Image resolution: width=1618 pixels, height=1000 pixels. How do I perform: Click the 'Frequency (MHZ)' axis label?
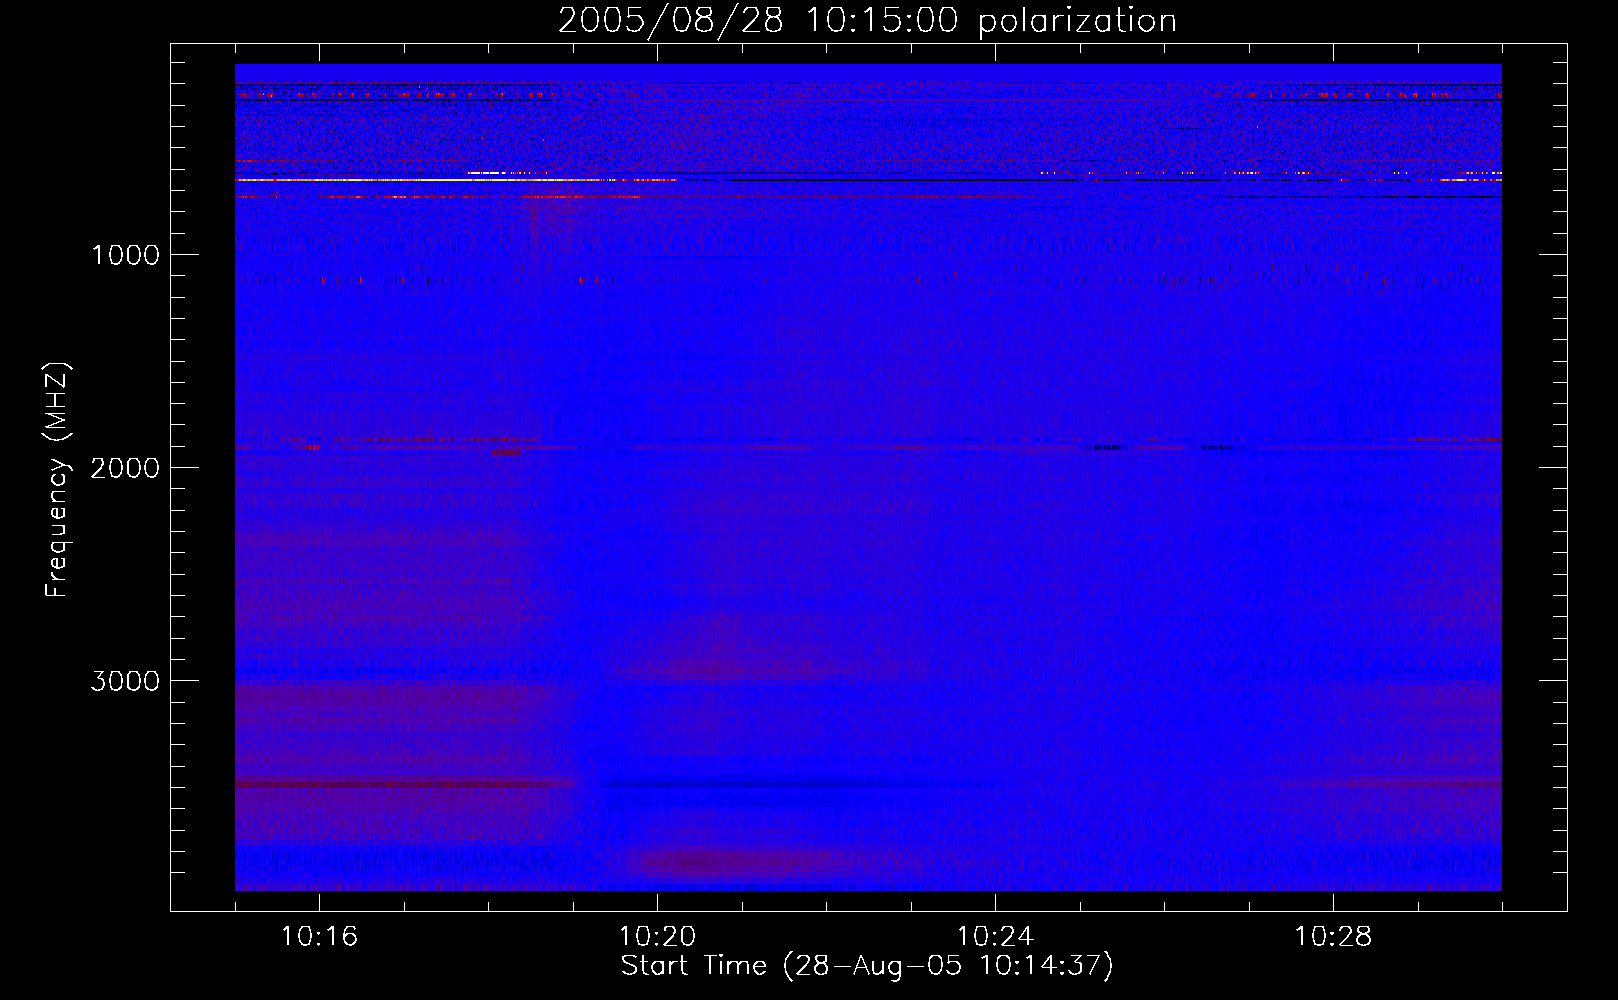57,480
